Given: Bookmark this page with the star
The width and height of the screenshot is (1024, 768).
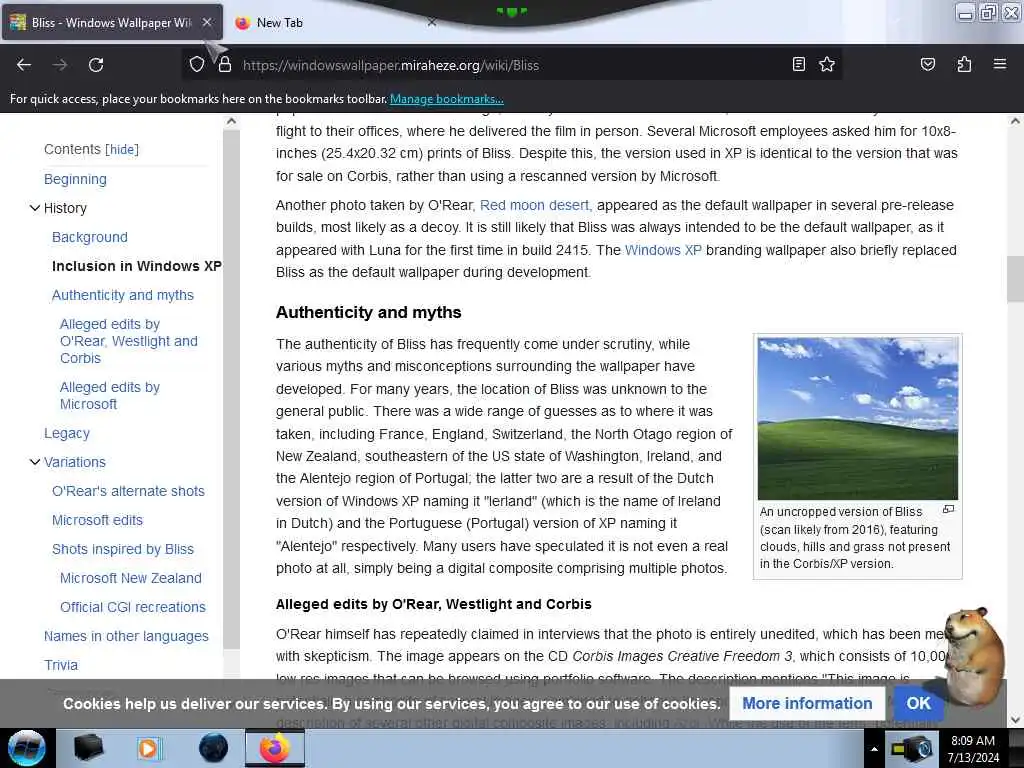Looking at the screenshot, I should click(827, 64).
